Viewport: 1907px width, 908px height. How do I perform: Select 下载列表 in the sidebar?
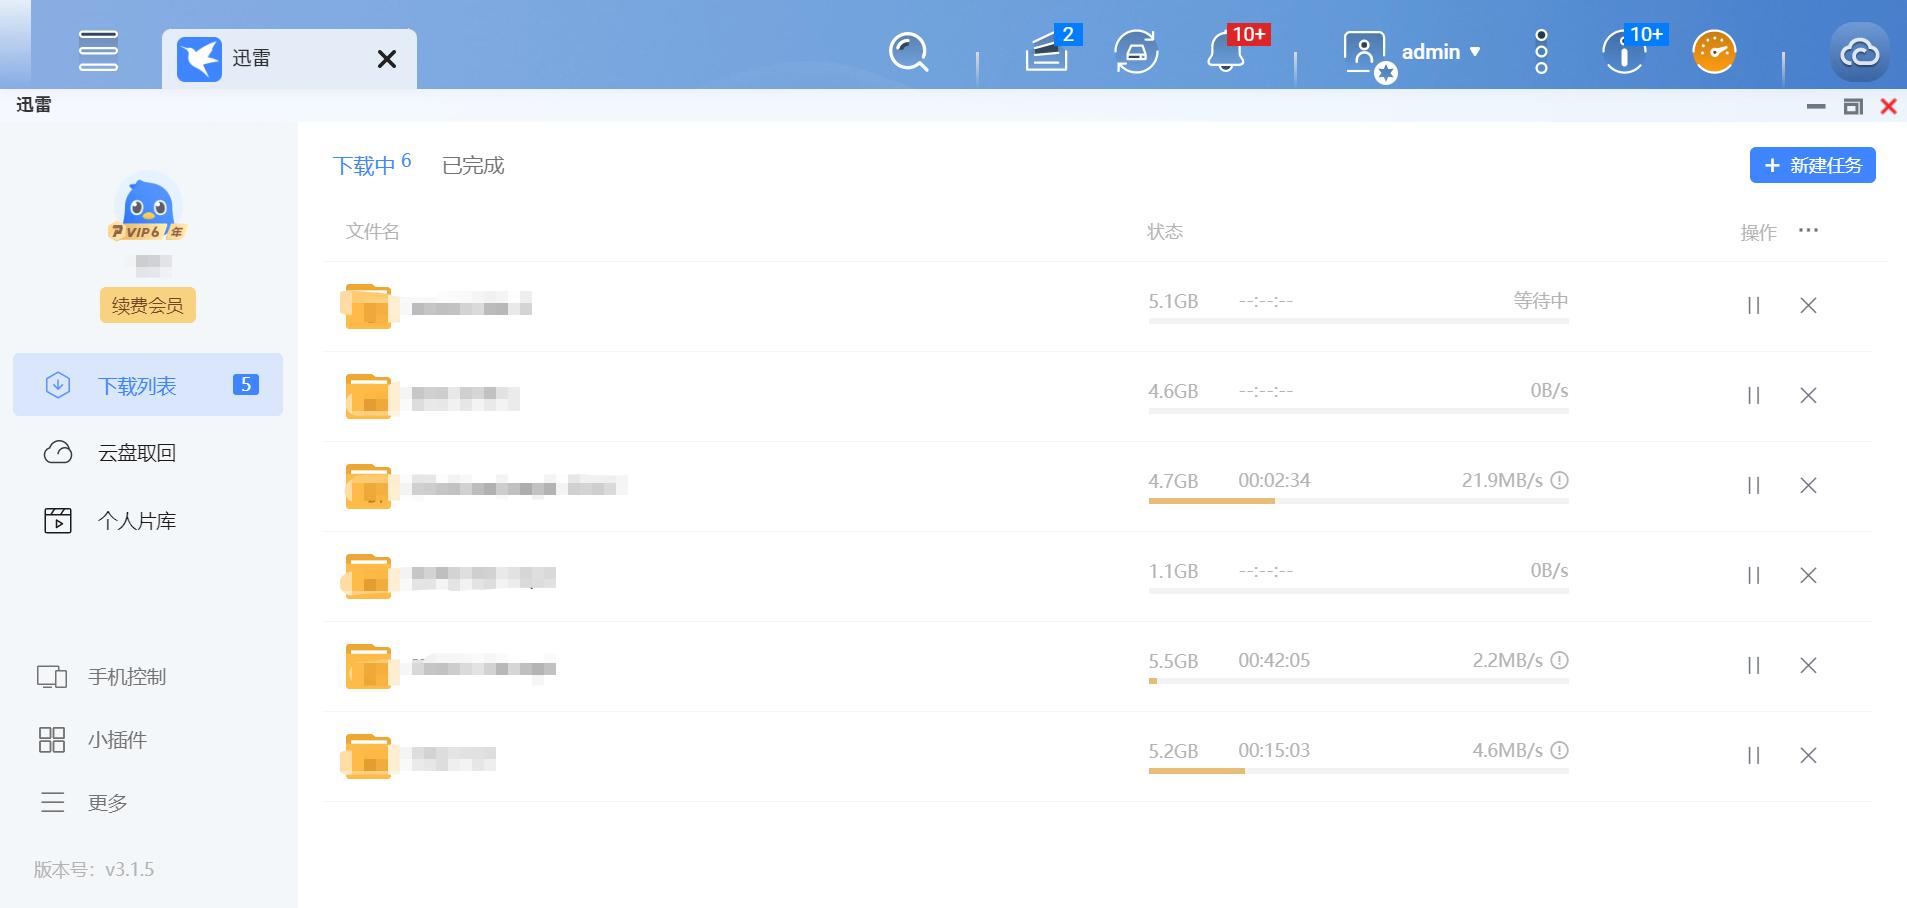148,384
